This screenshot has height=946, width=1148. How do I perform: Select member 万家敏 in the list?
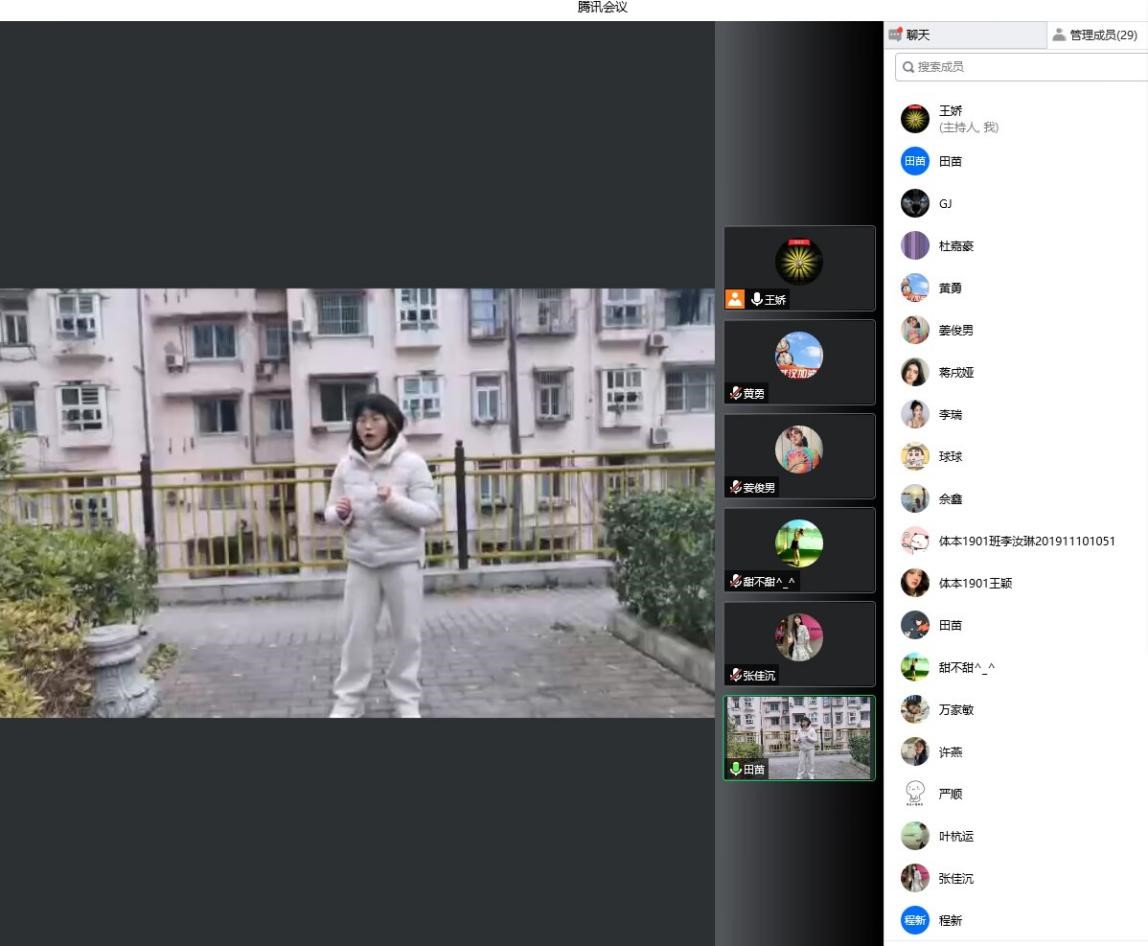[955, 710]
